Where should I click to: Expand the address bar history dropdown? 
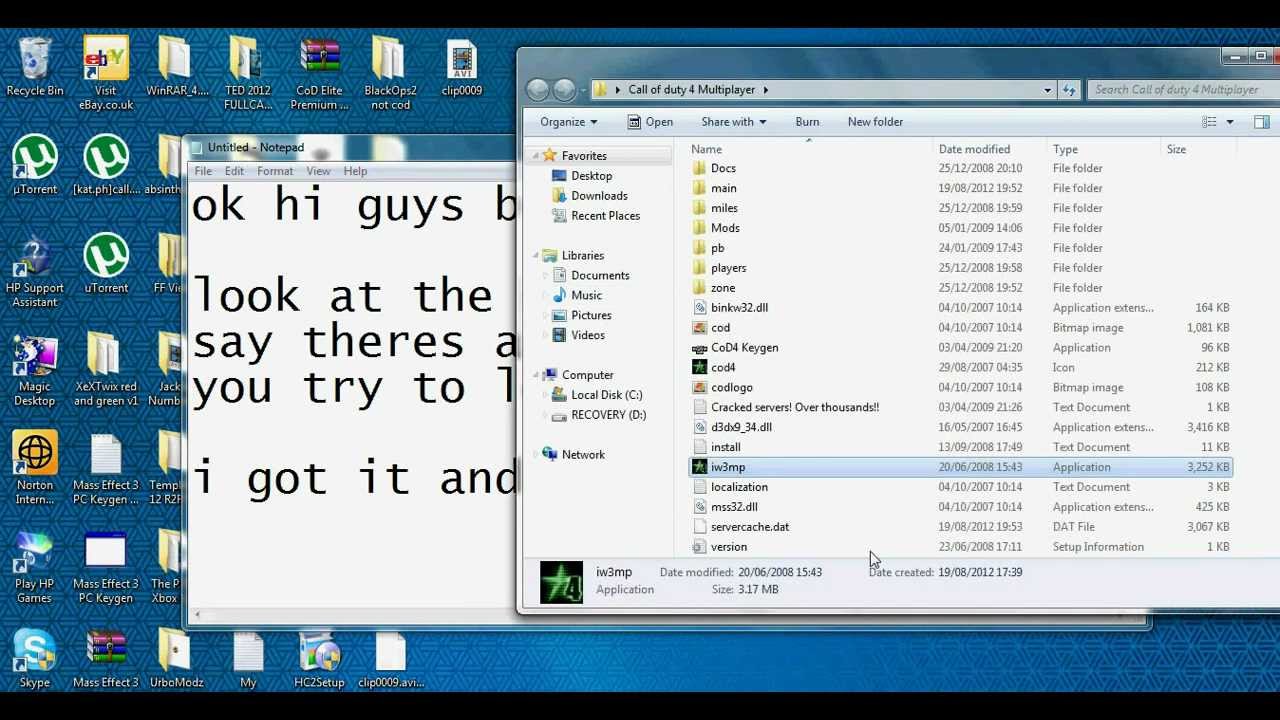click(1047, 90)
